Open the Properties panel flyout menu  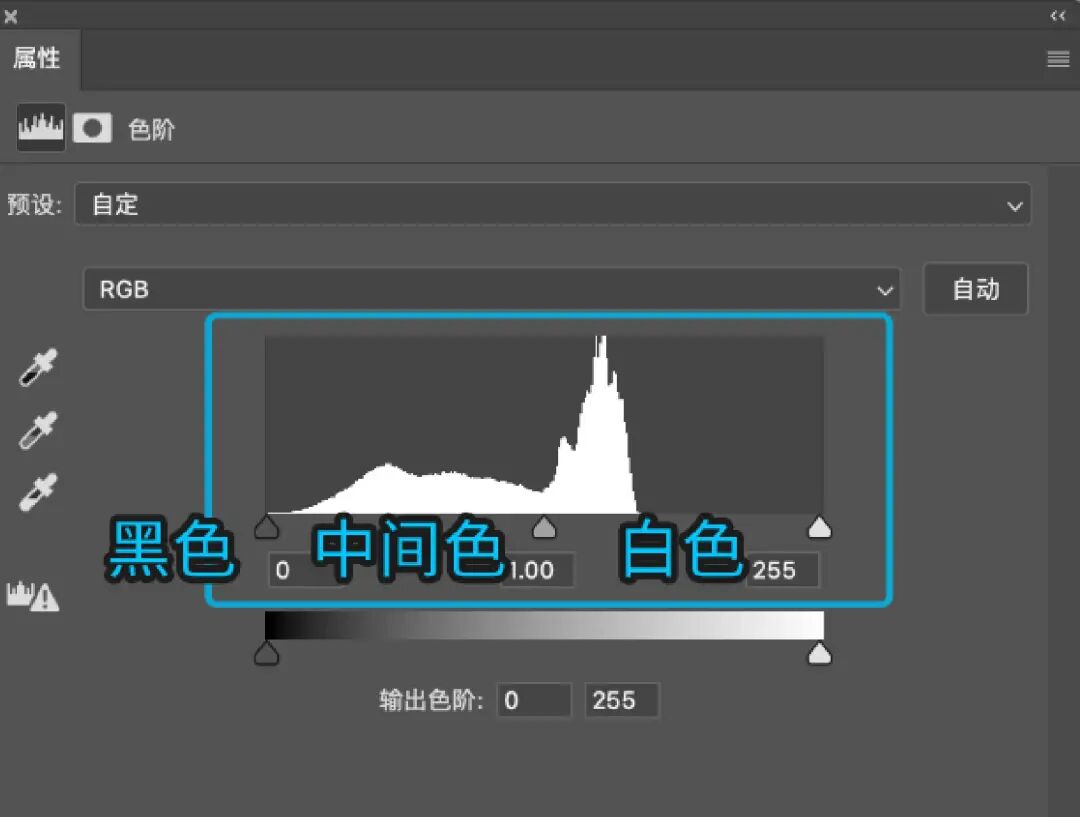(x=1058, y=59)
